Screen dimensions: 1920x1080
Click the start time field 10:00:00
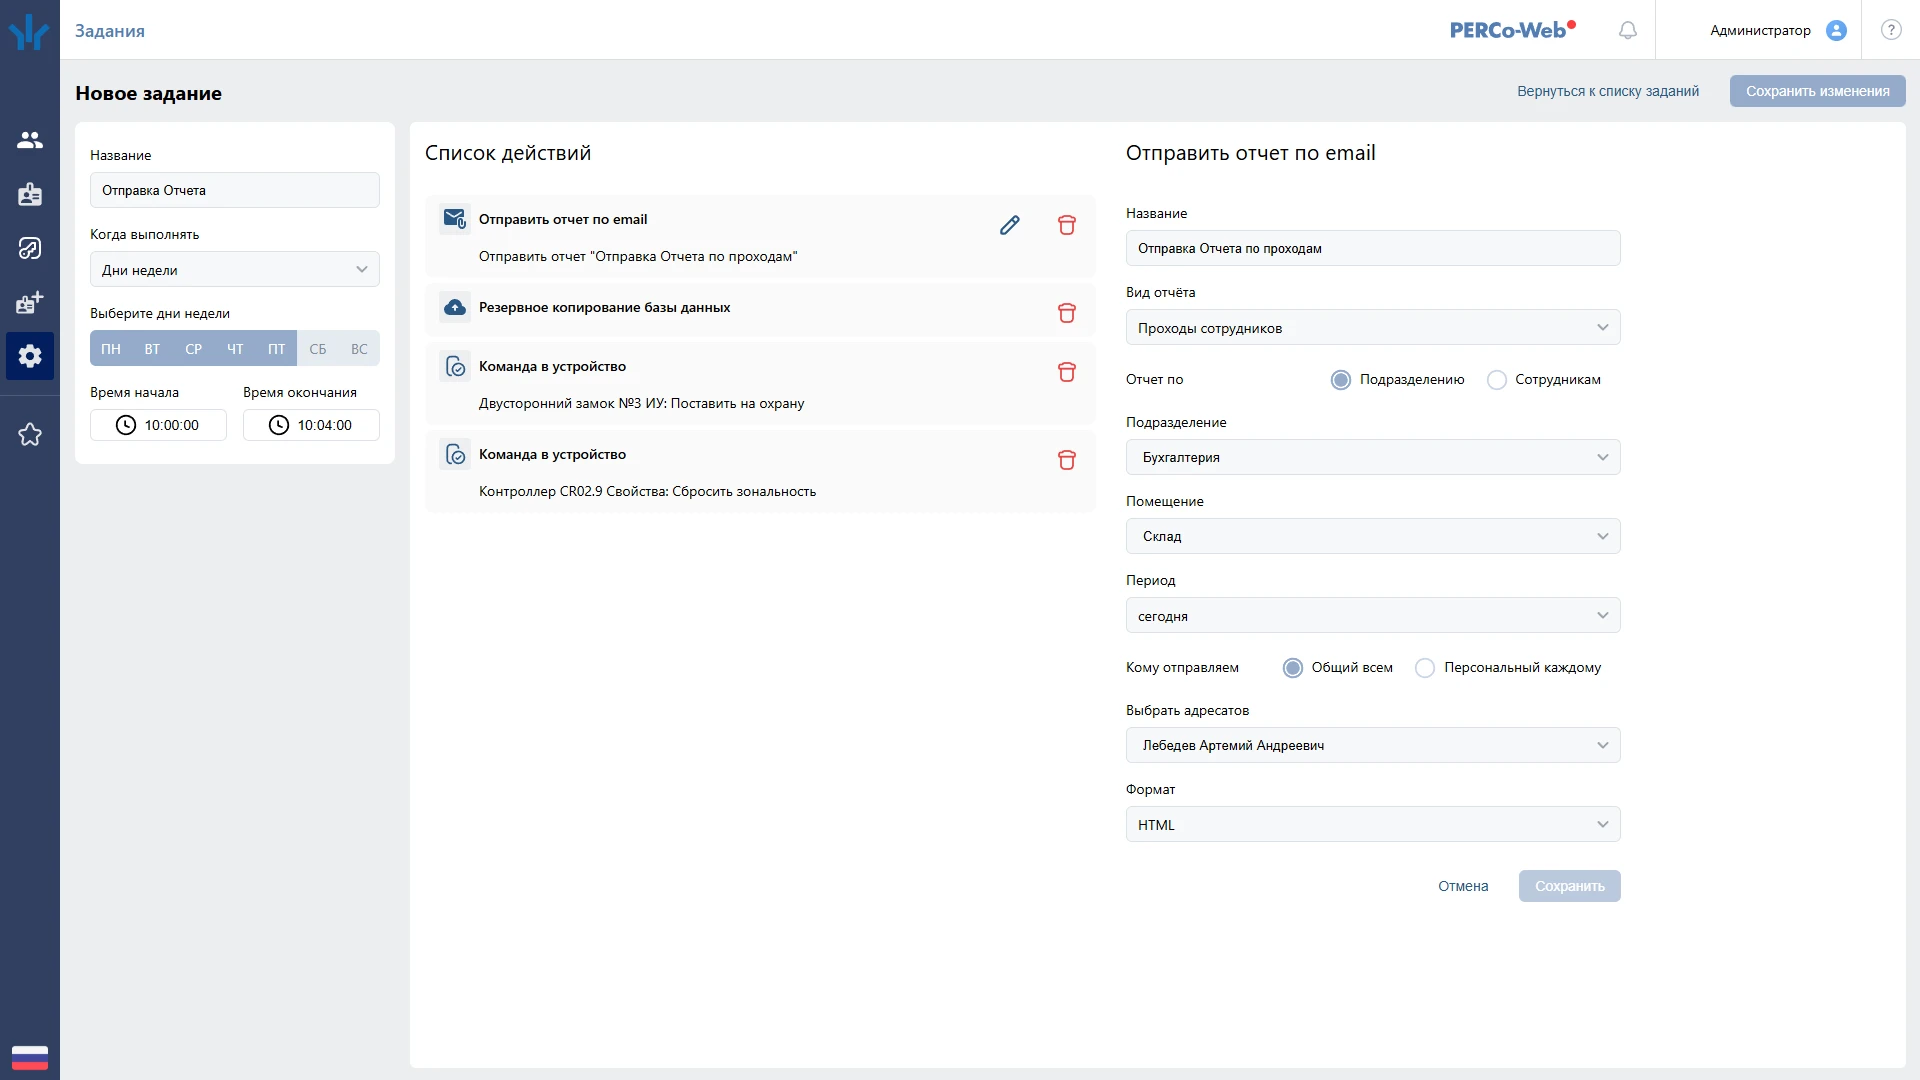tap(158, 425)
